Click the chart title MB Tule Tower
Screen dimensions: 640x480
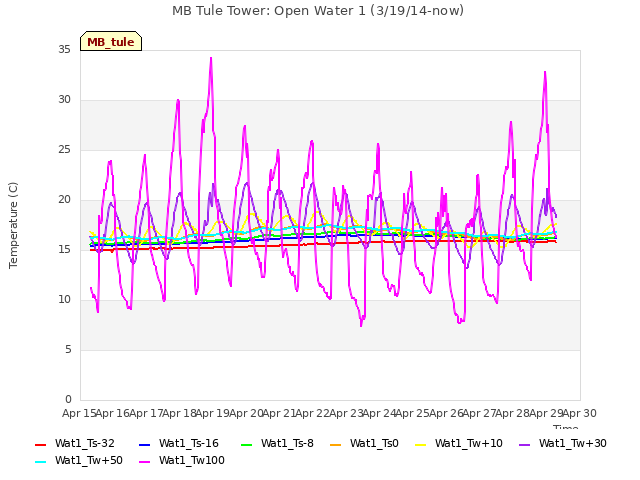(318, 11)
